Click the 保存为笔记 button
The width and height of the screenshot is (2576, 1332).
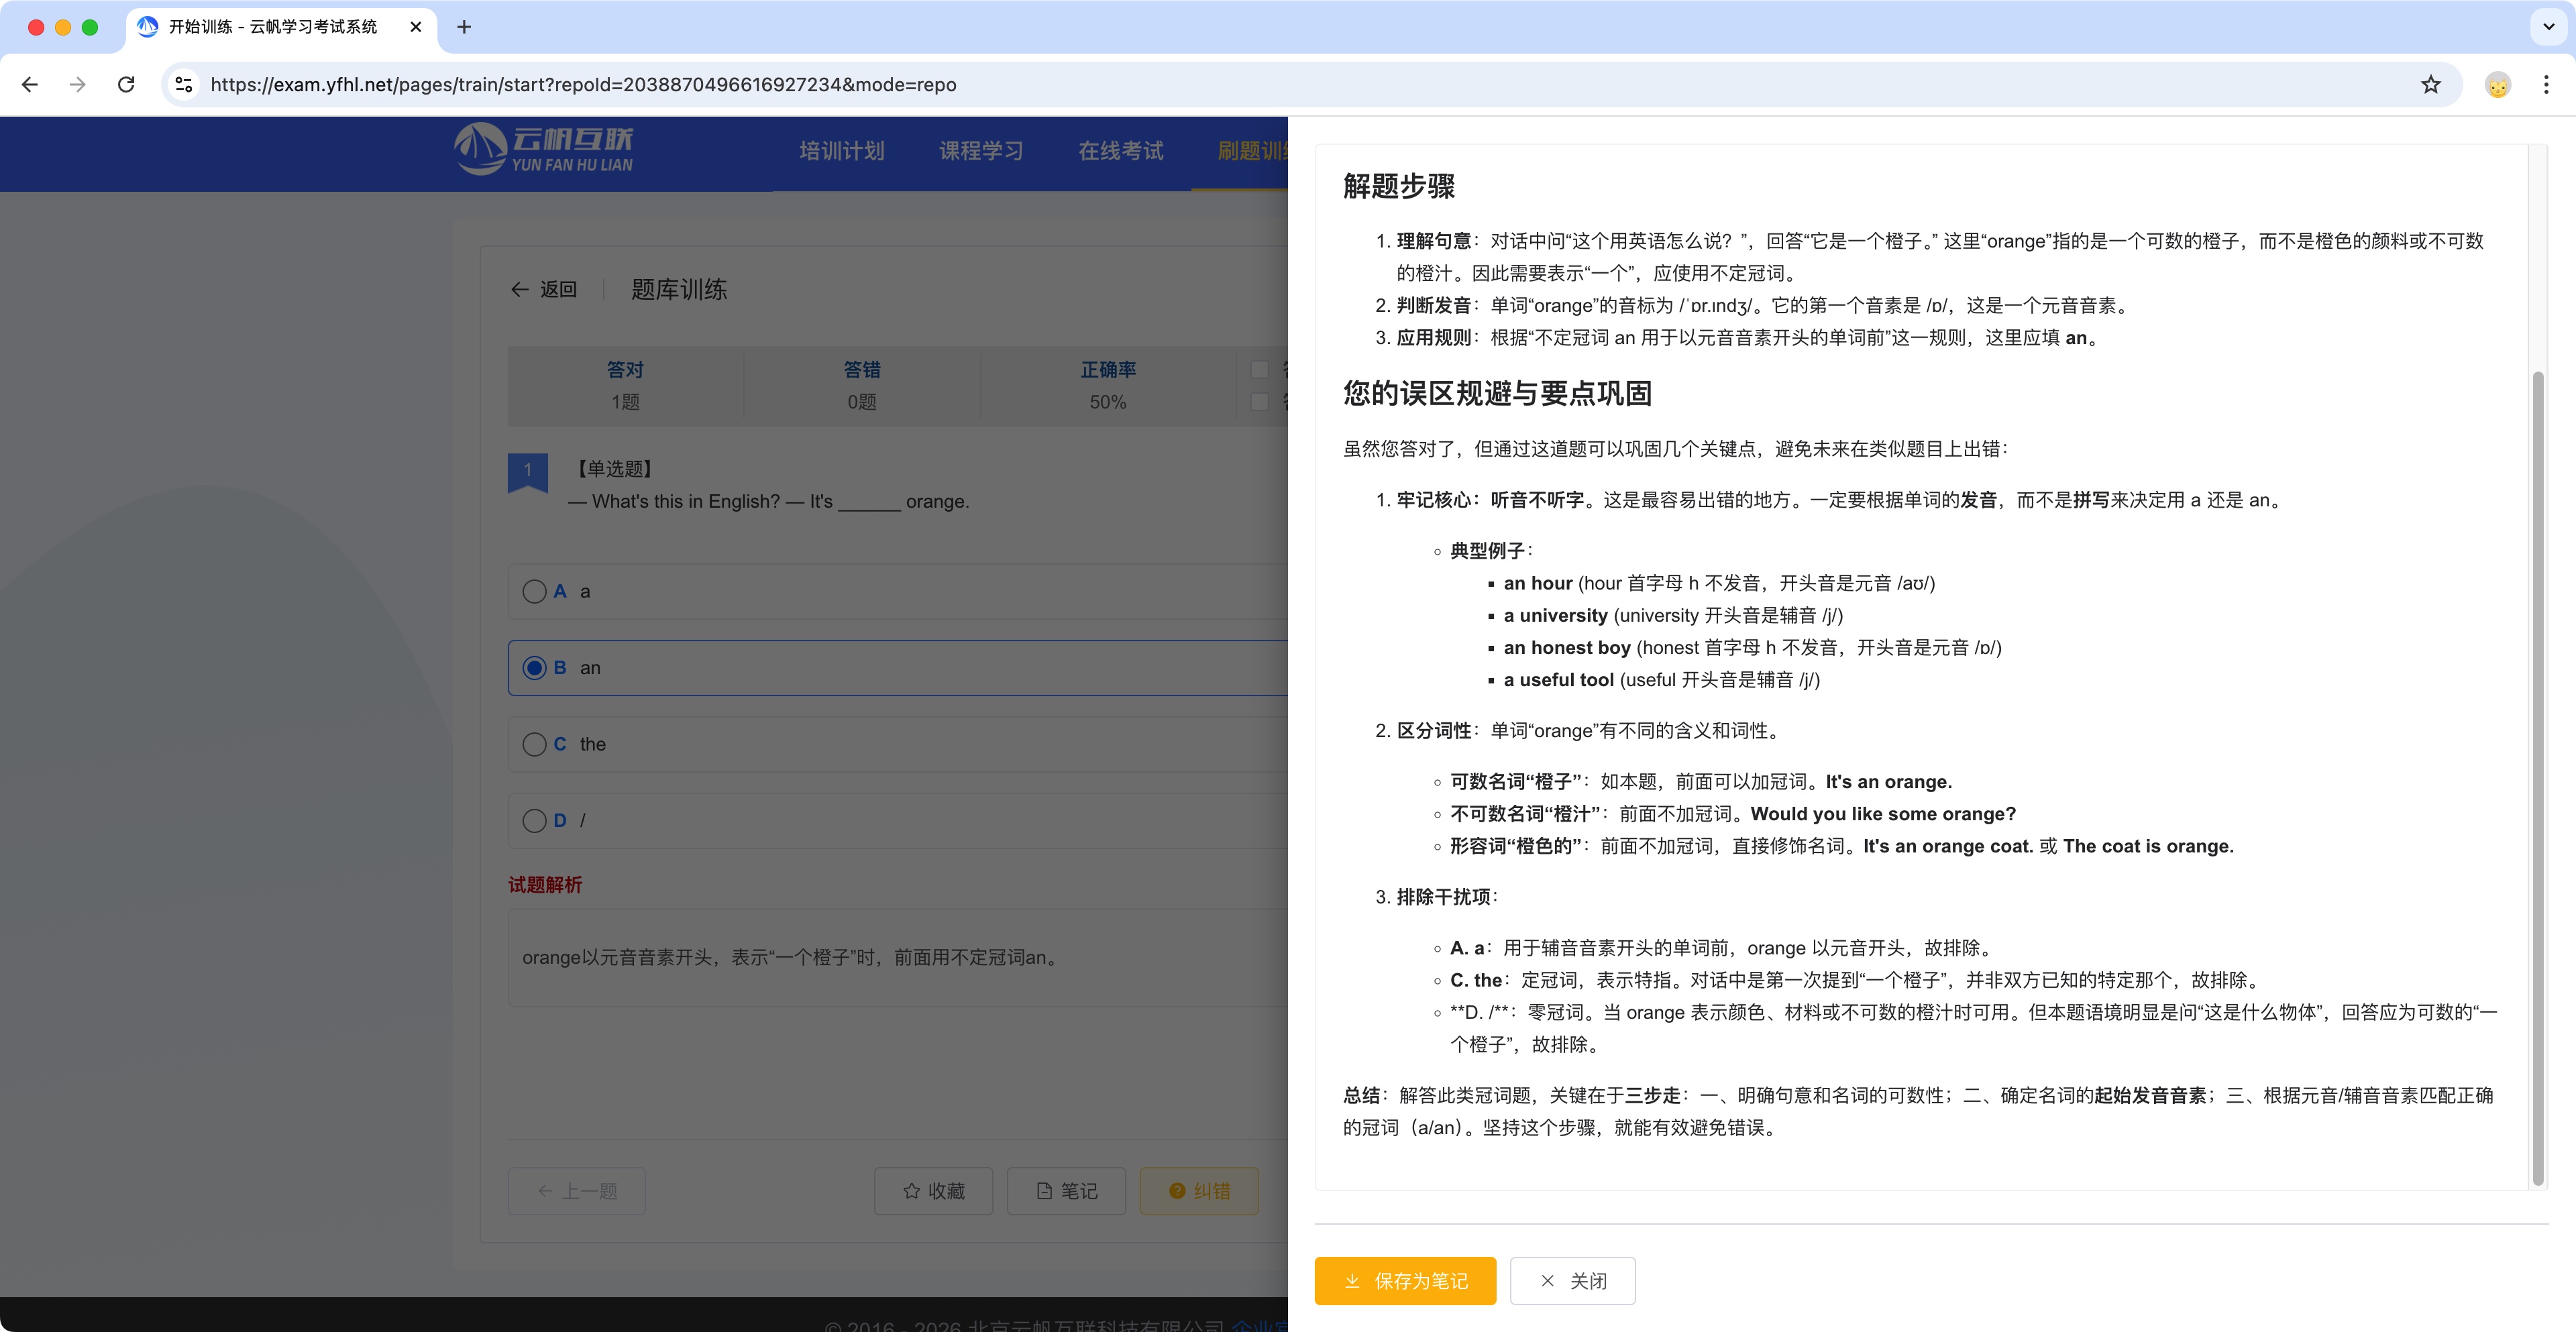click(x=1405, y=1281)
